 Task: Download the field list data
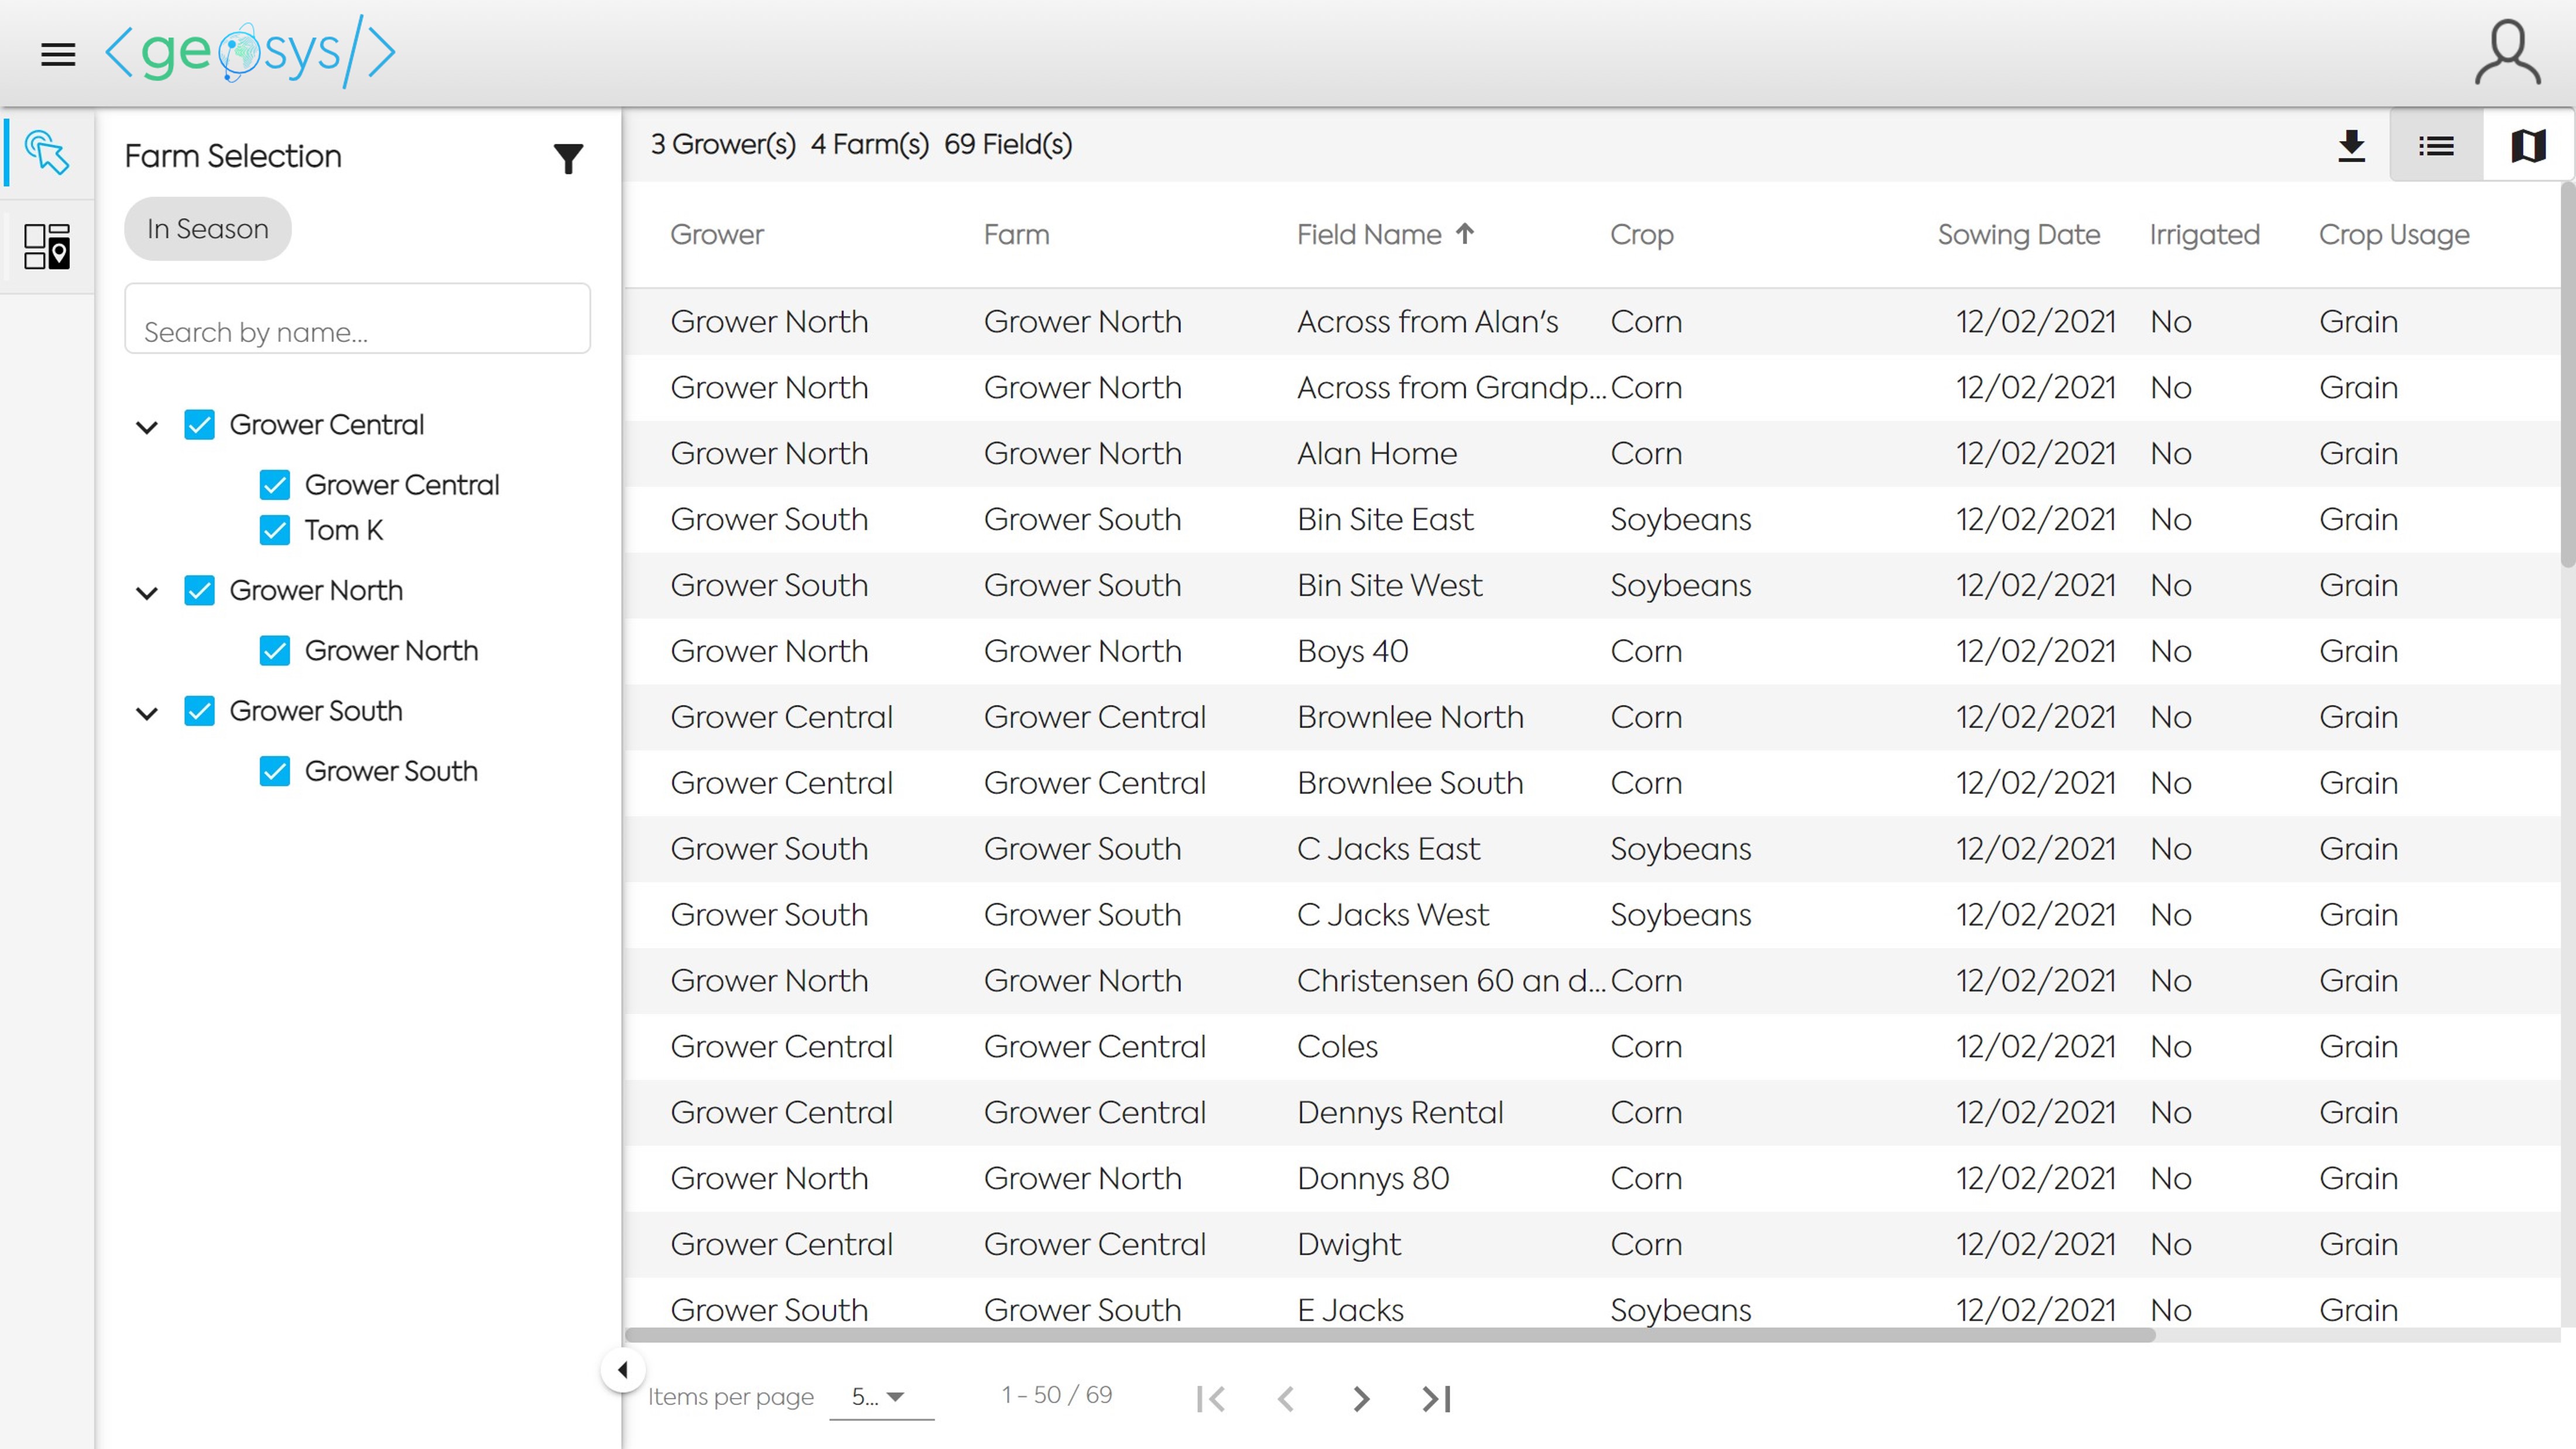[2351, 146]
